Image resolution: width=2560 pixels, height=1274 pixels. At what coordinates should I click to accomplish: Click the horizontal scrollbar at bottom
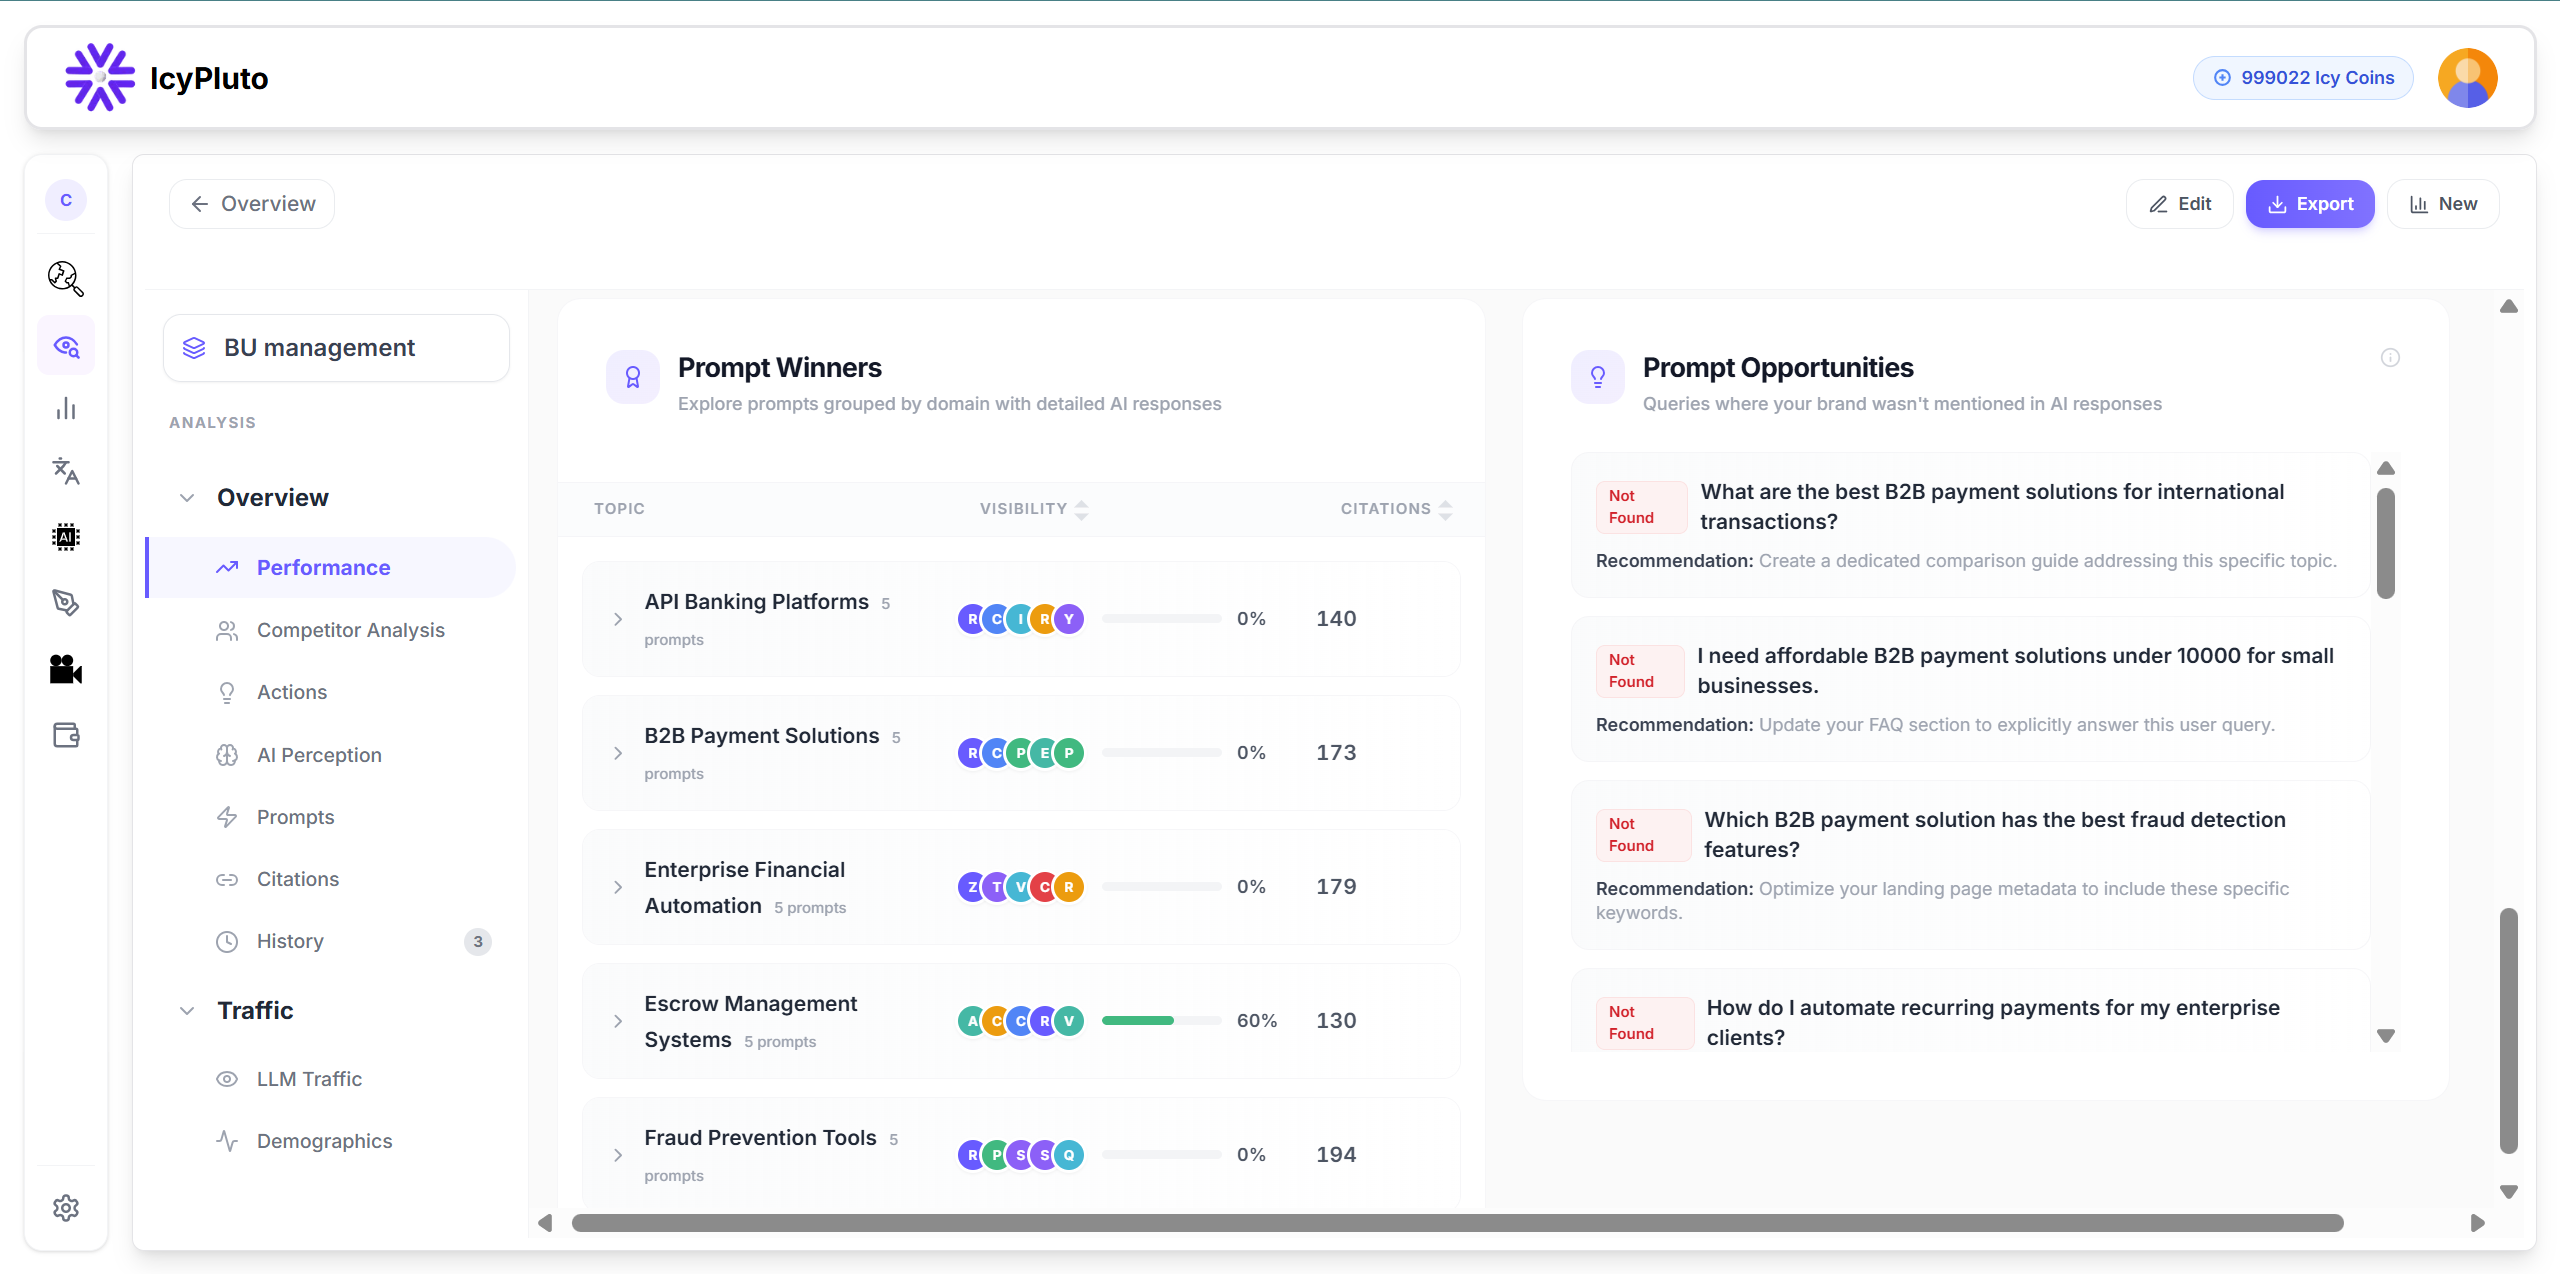pyautogui.click(x=1456, y=1223)
